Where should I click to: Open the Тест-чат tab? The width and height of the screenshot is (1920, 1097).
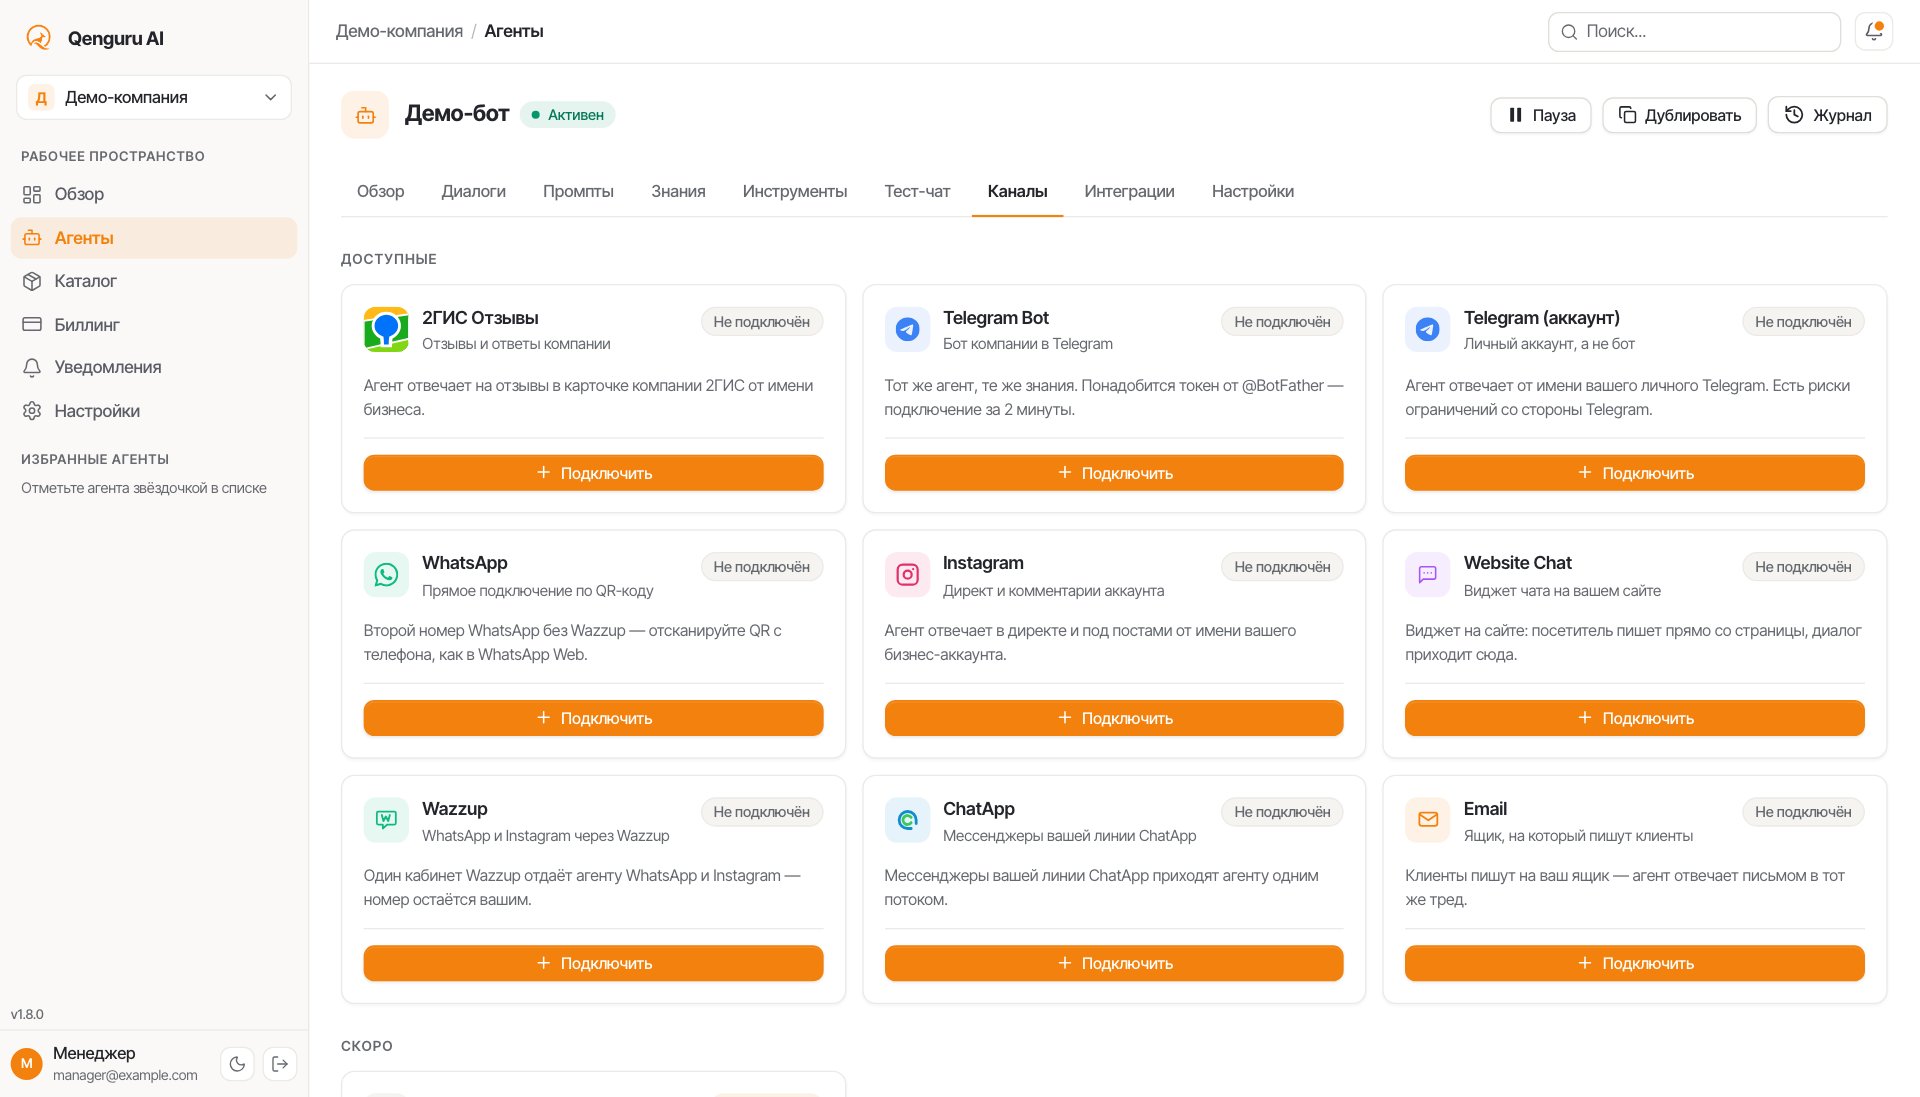coord(917,191)
